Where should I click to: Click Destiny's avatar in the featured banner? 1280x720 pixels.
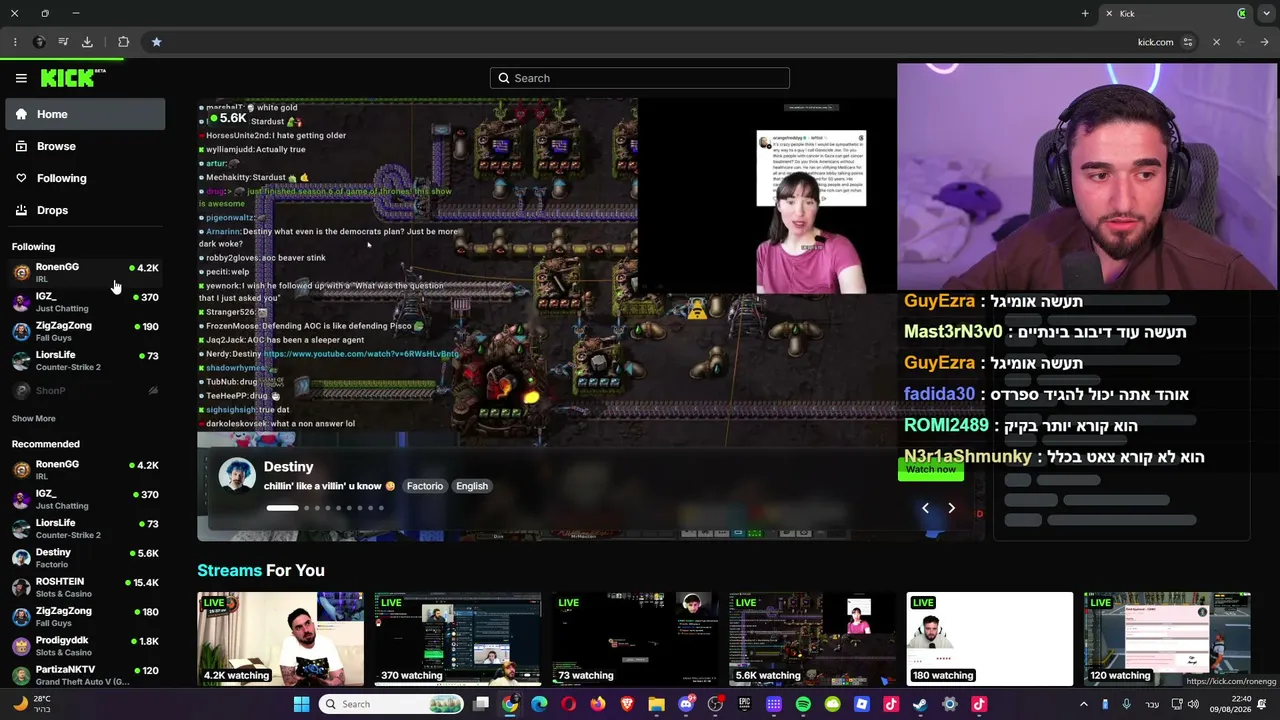tap(237, 476)
